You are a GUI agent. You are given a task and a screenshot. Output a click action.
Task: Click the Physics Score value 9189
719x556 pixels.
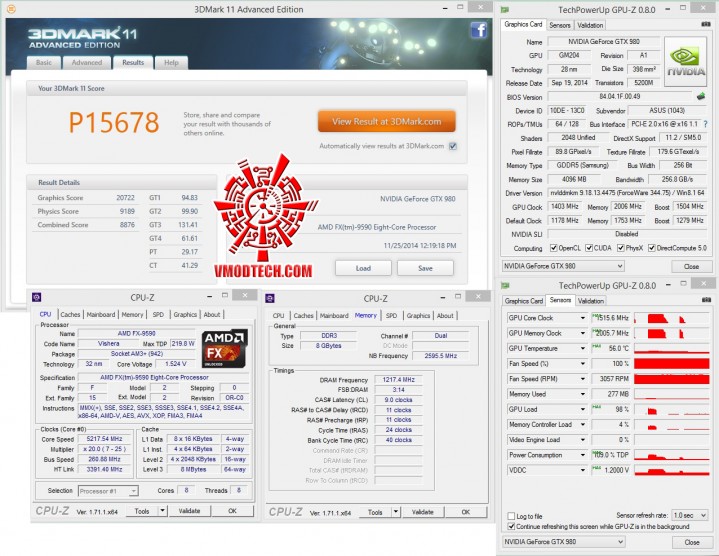127,211
